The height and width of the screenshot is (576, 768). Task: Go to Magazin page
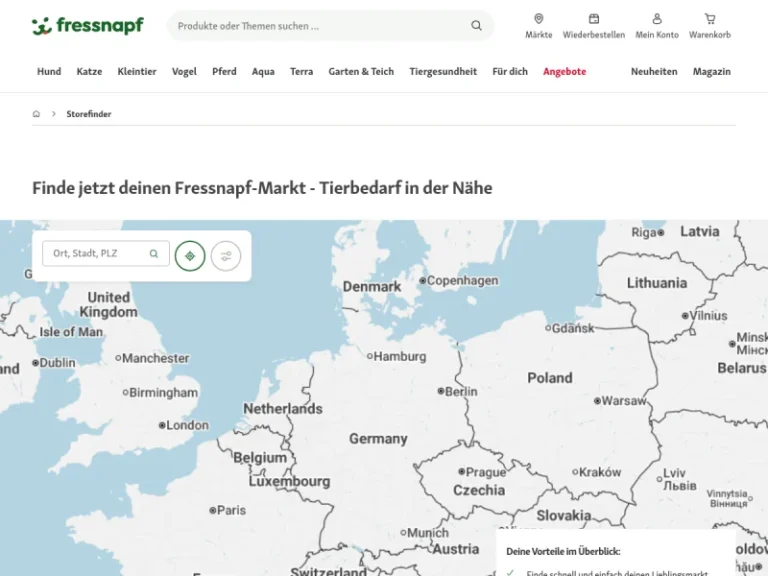pyautogui.click(x=711, y=72)
